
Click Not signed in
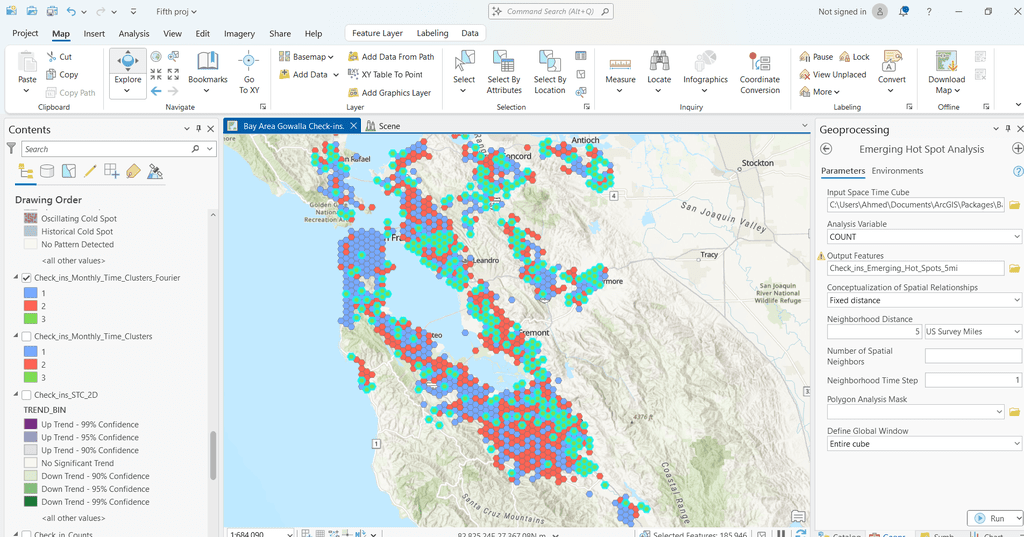842,12
